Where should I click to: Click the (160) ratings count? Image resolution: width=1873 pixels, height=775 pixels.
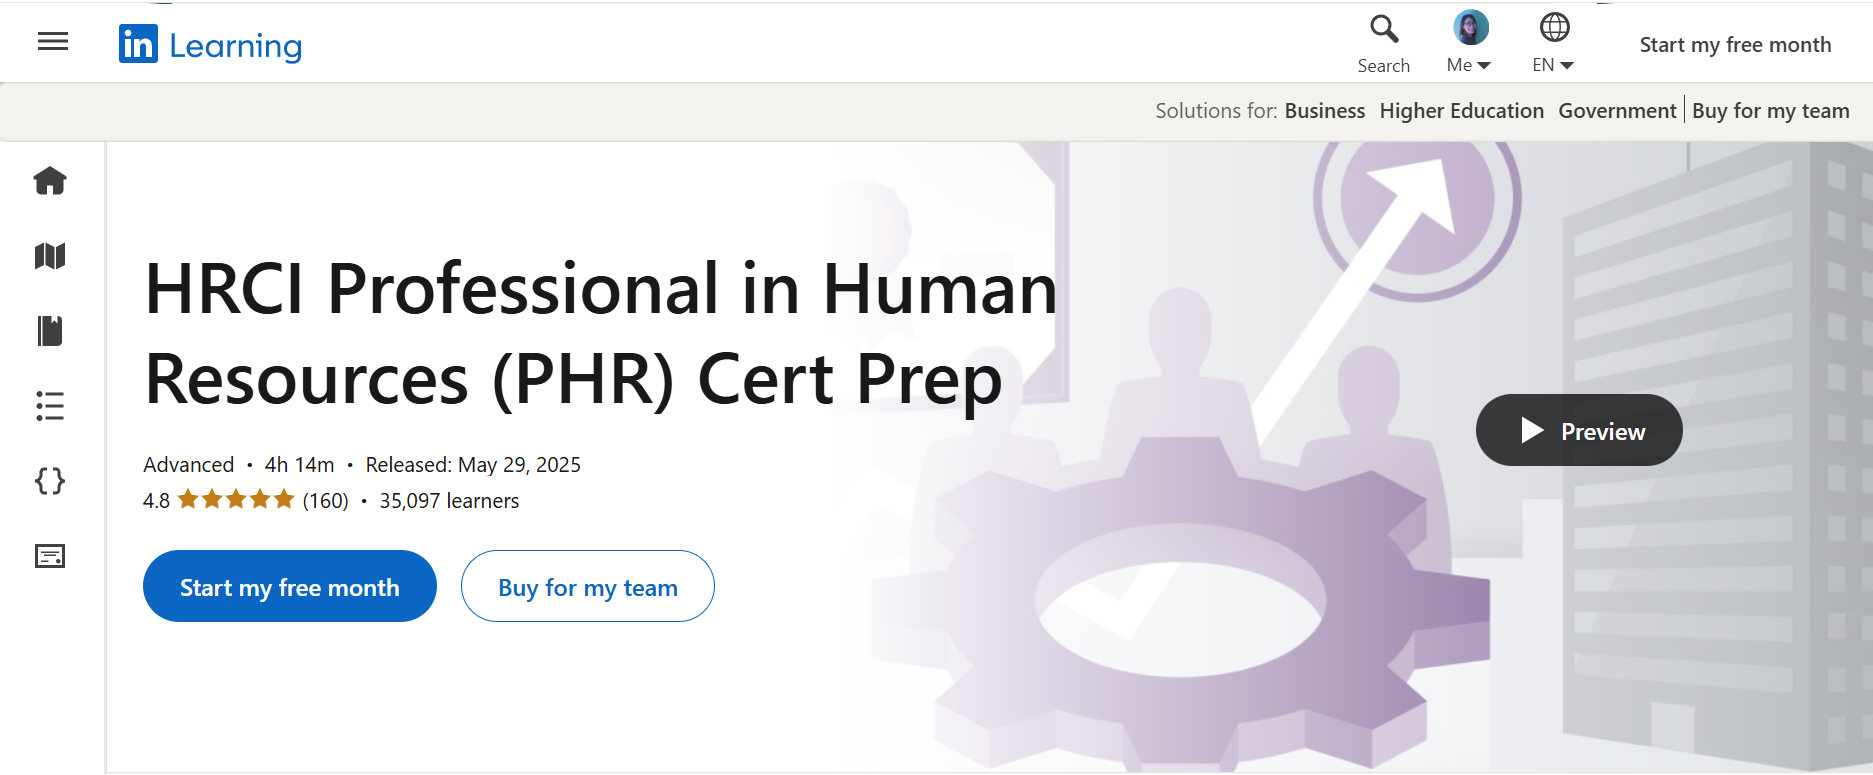[x=326, y=501]
